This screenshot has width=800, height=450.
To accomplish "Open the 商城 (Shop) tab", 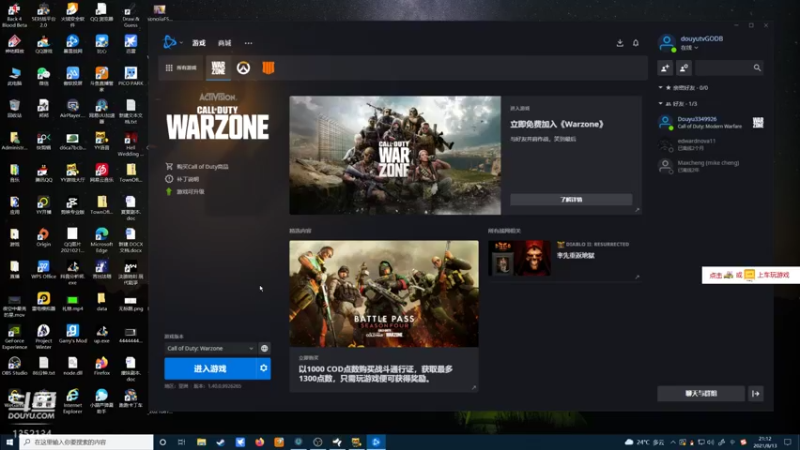I will tap(224, 43).
